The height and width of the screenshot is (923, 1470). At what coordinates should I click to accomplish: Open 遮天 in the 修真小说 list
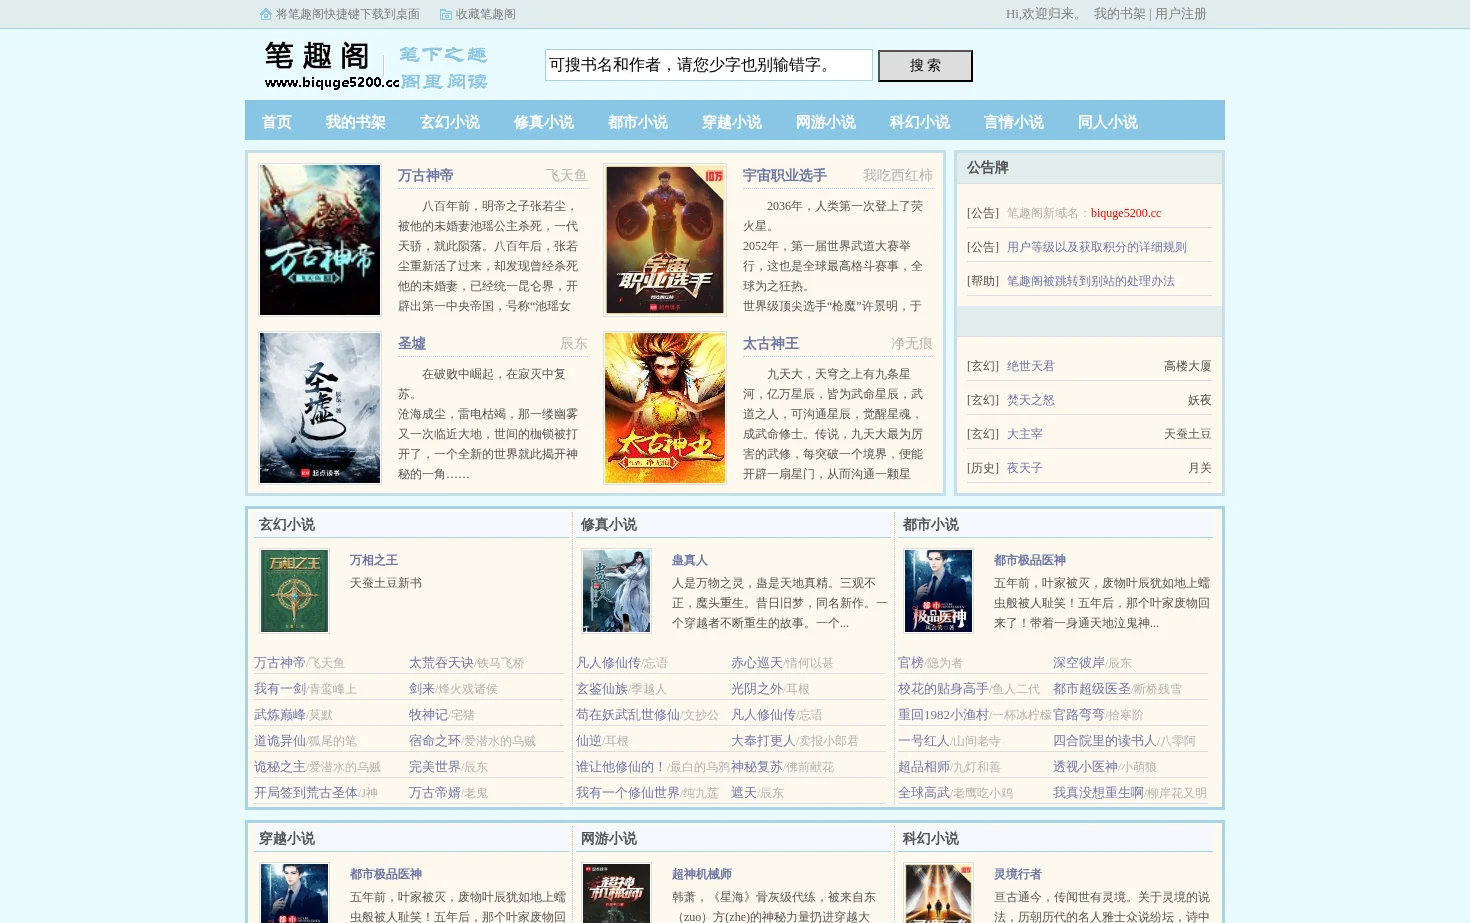pyautogui.click(x=744, y=793)
